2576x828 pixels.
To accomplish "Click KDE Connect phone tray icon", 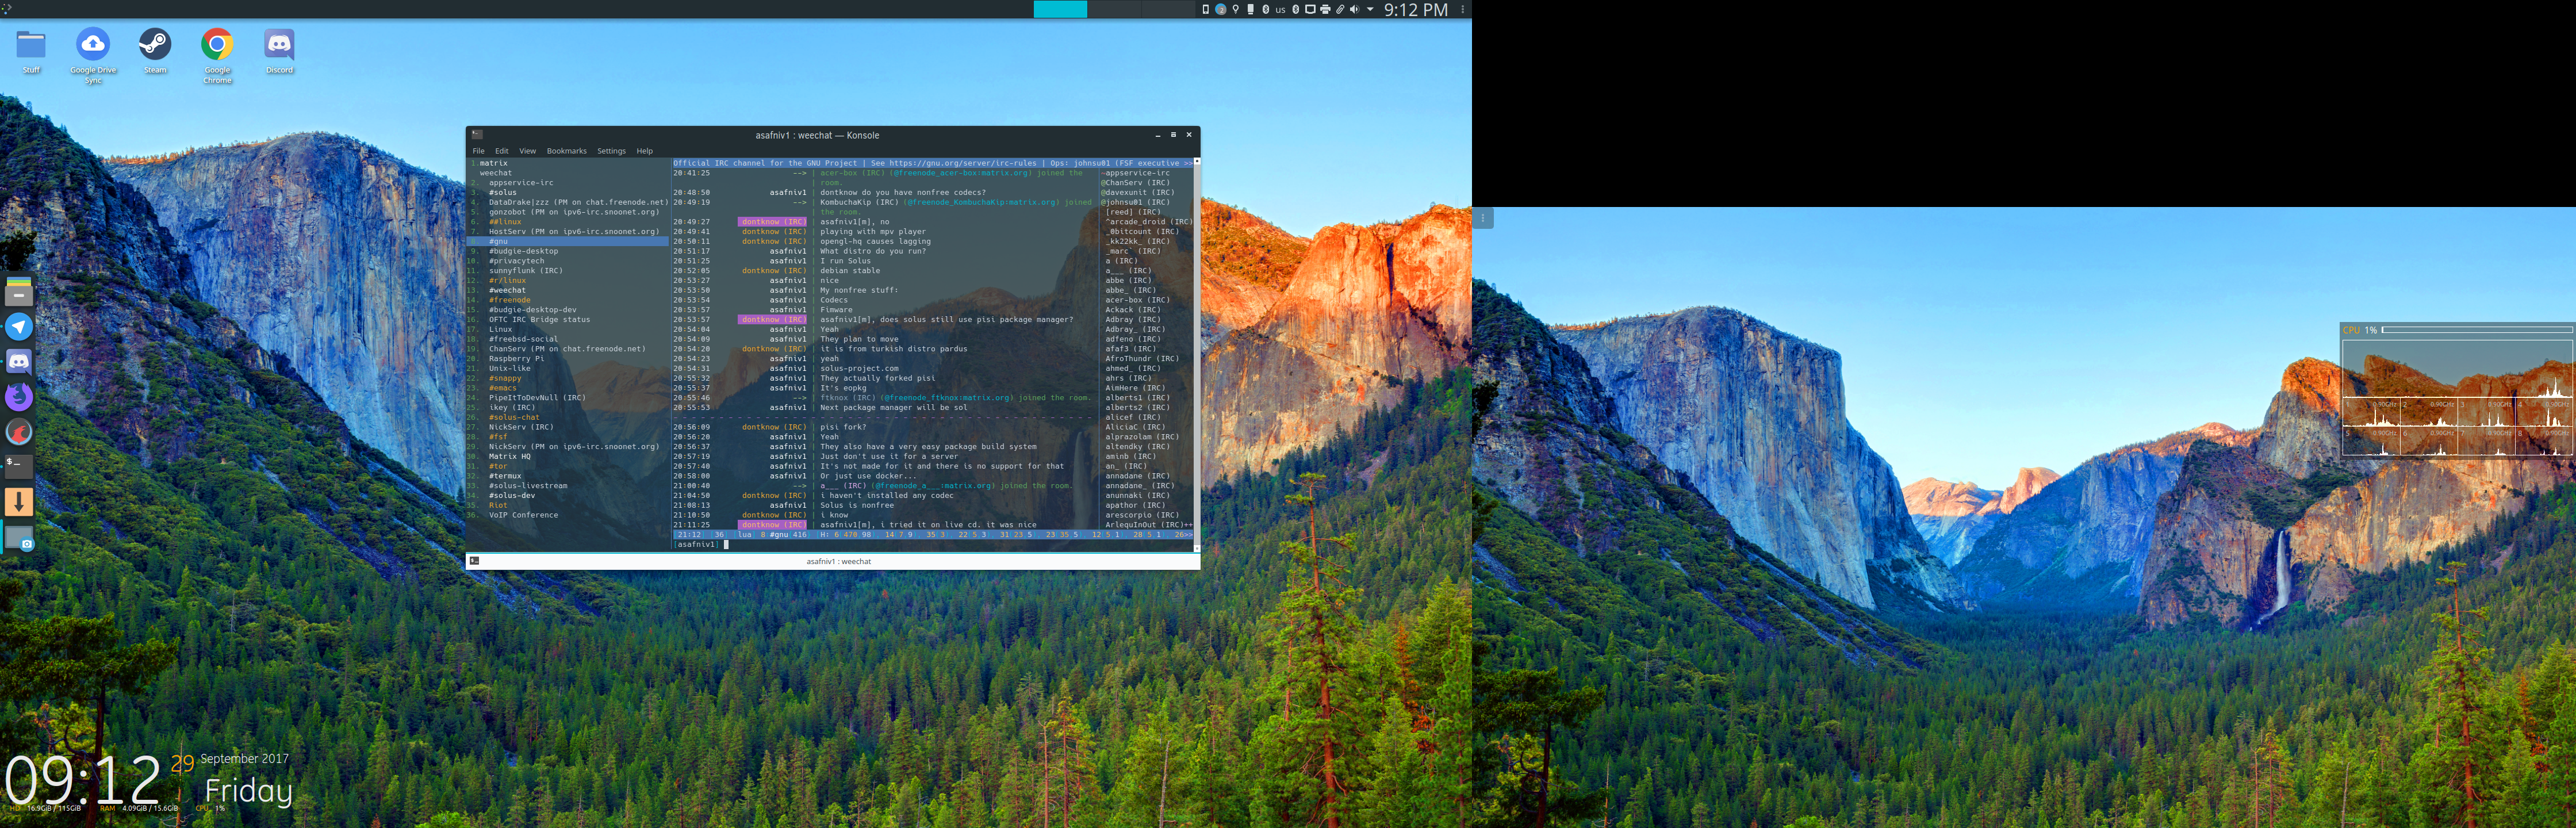I will 1206,9.
